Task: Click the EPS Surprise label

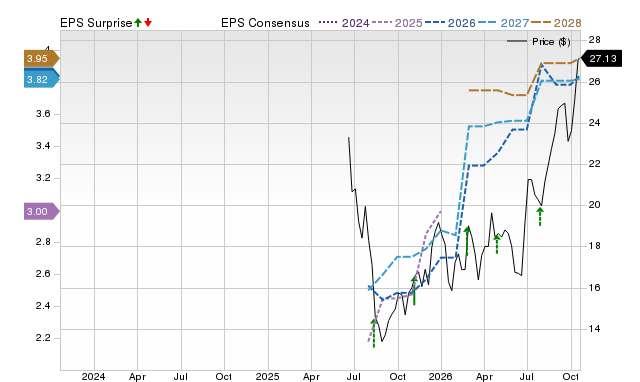Action: [x=96, y=23]
